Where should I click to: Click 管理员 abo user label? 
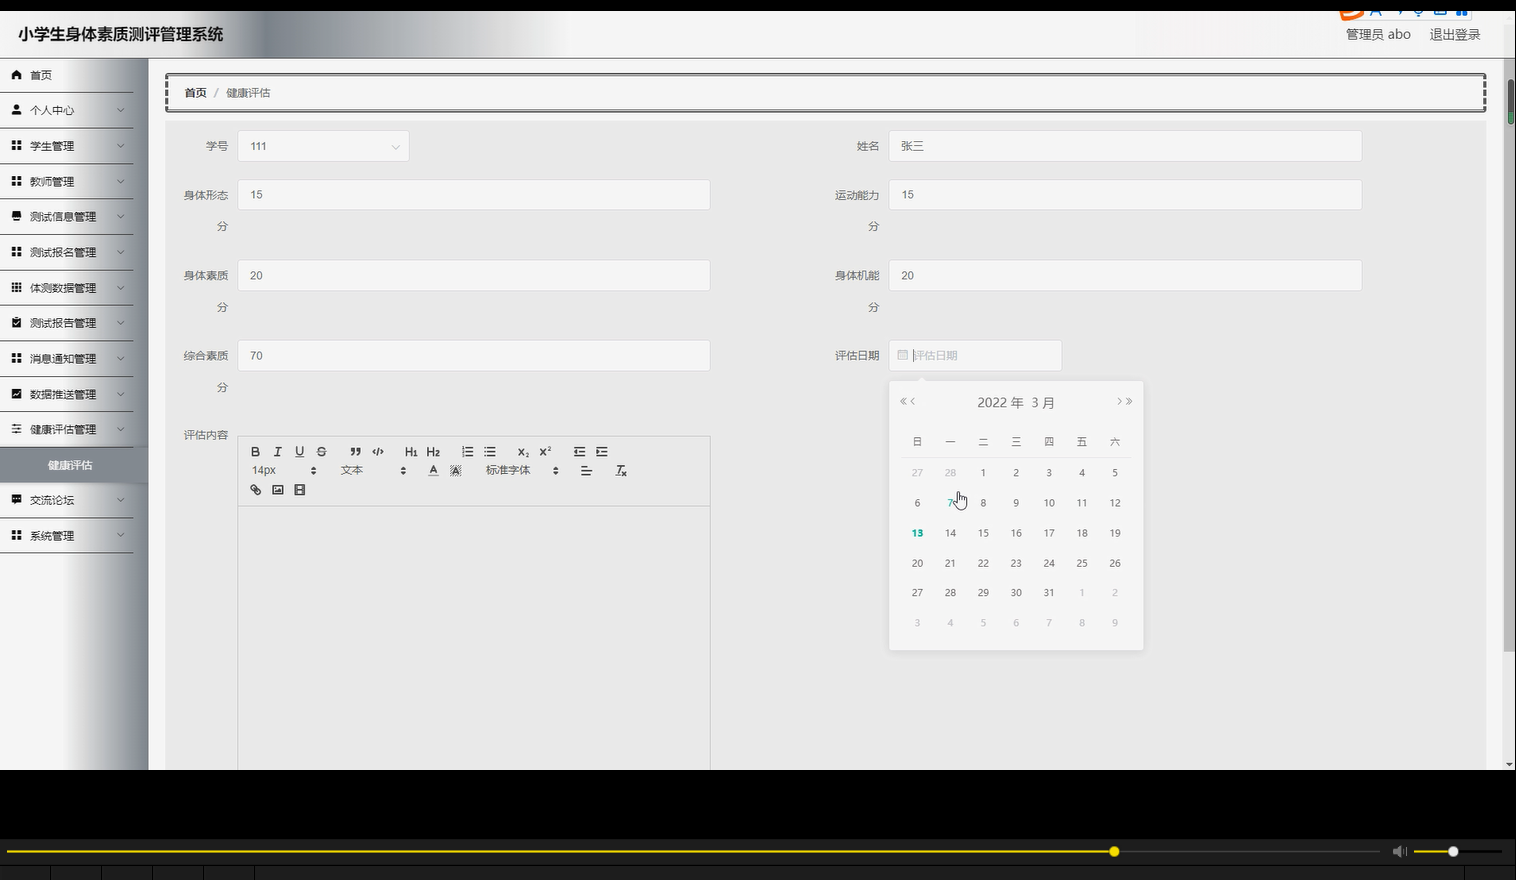point(1378,34)
